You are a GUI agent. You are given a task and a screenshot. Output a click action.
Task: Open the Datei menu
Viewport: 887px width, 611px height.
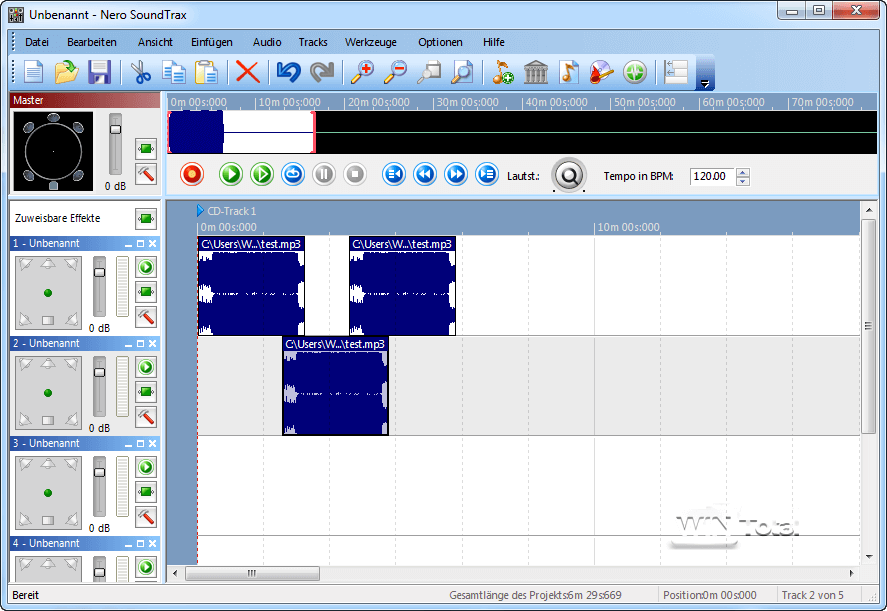click(x=37, y=42)
